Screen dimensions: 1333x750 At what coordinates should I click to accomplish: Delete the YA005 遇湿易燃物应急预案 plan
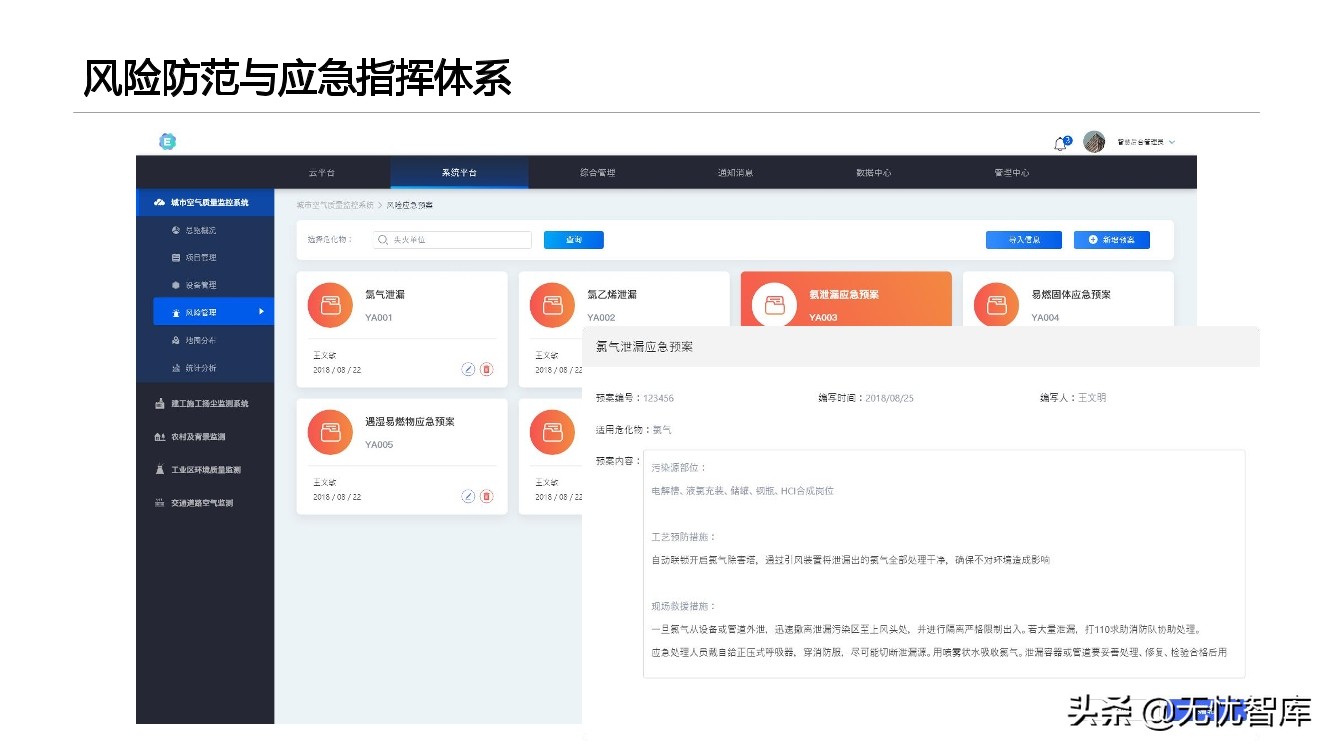(487, 496)
